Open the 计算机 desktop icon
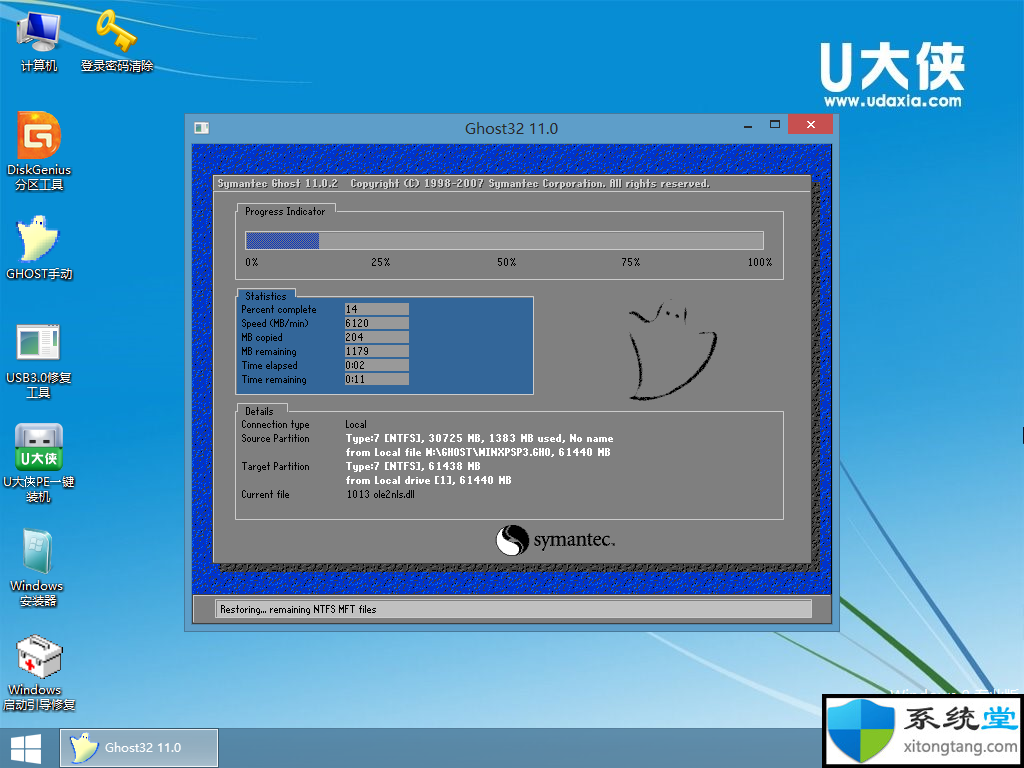 coord(39,40)
